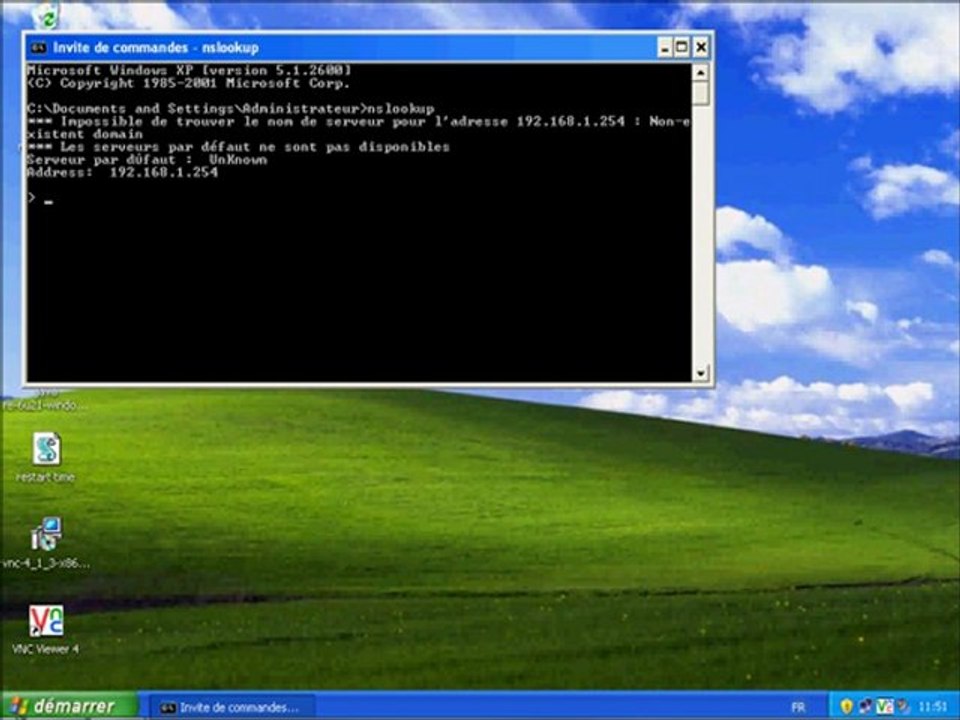
Task: Click the FR language indicator
Action: [x=798, y=707]
